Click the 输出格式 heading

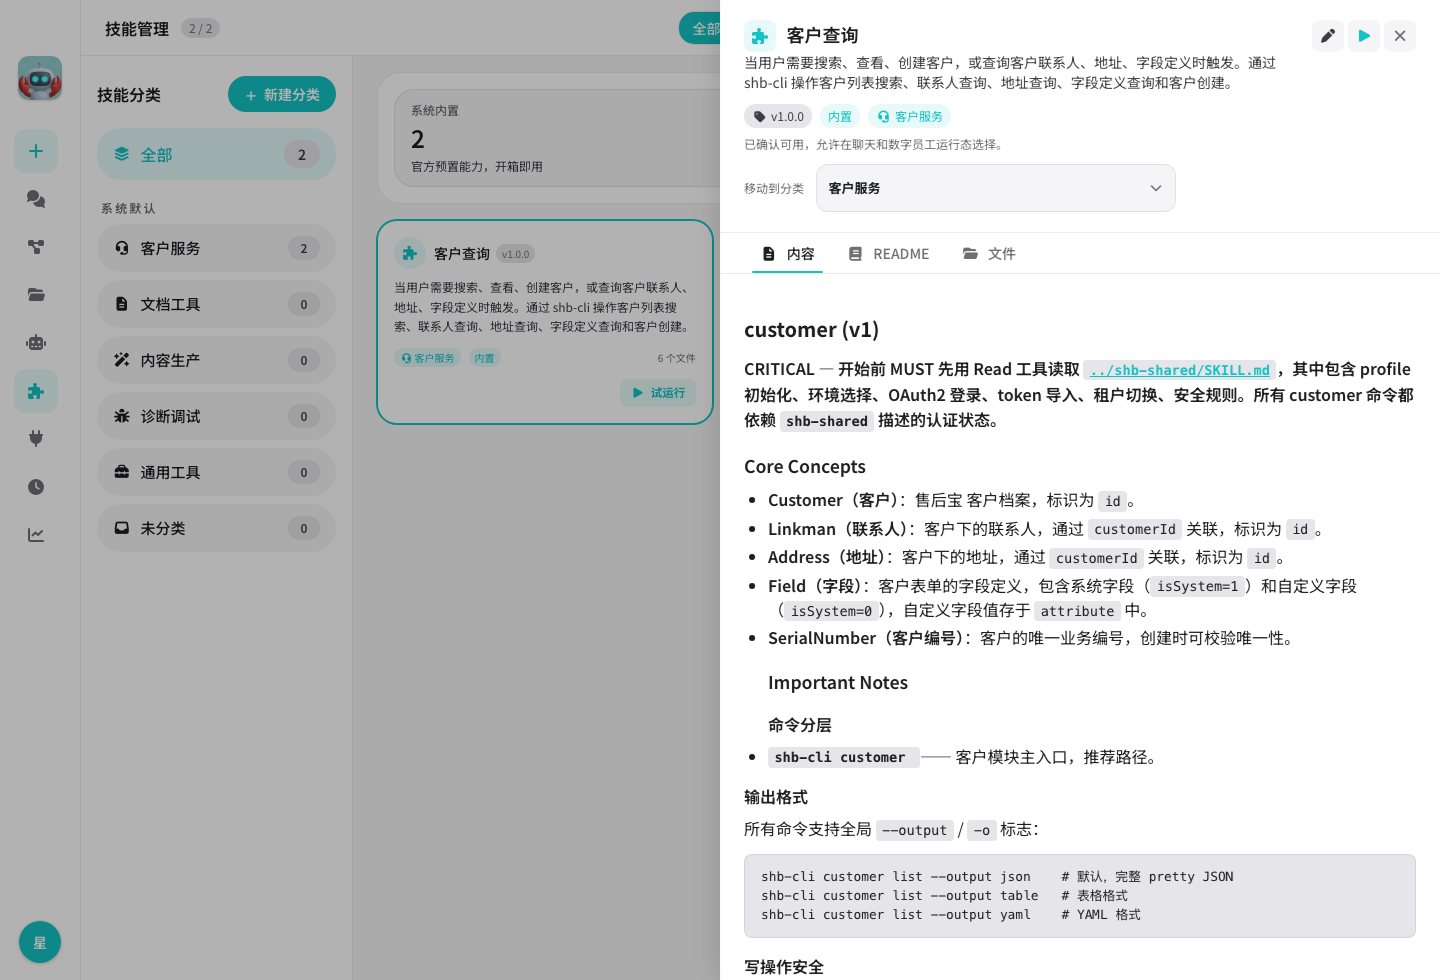(x=776, y=797)
